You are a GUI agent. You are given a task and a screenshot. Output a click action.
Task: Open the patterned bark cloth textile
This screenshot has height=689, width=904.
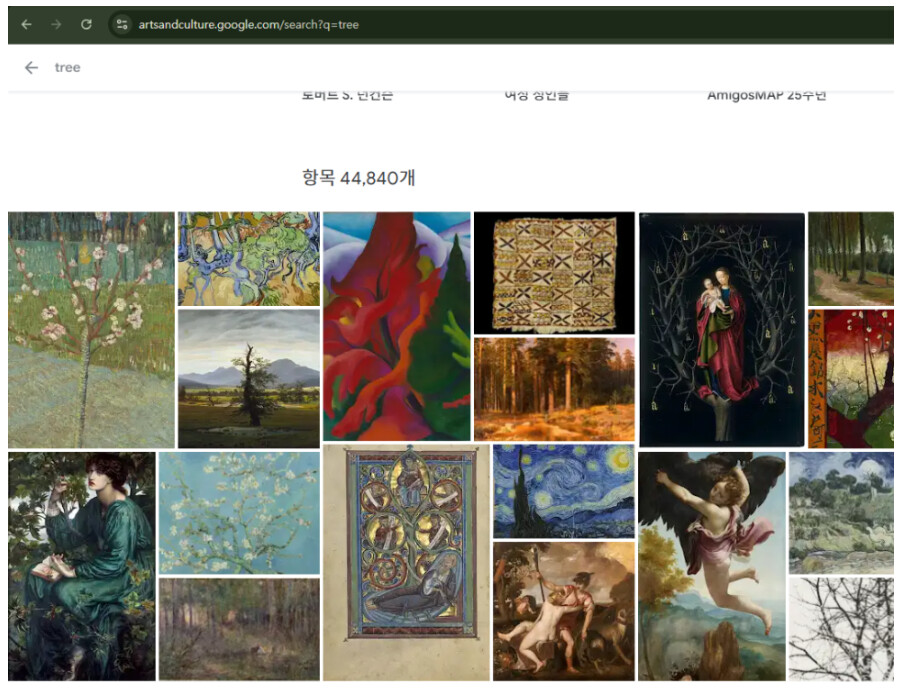554,273
